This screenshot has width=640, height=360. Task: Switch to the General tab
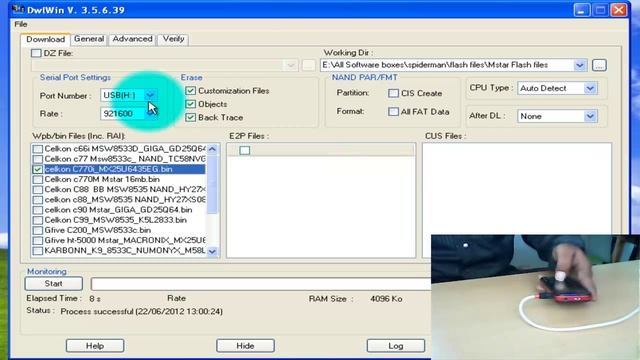[x=89, y=39]
